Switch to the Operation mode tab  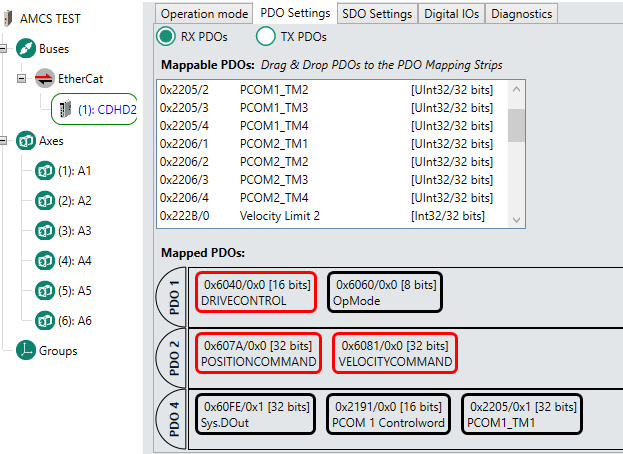(204, 13)
